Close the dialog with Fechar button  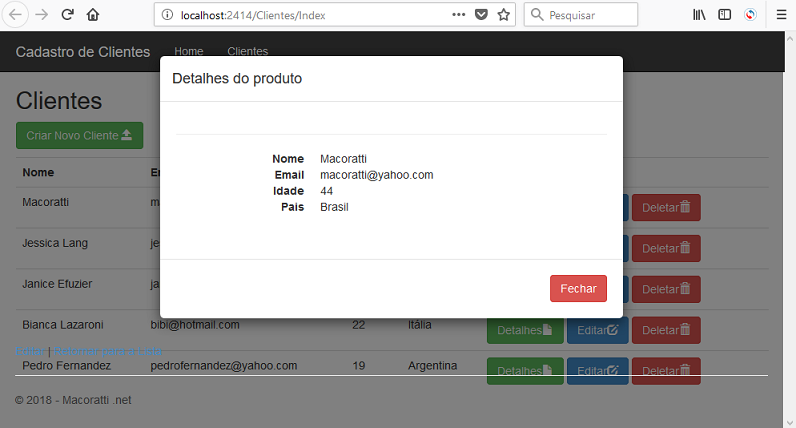(578, 288)
